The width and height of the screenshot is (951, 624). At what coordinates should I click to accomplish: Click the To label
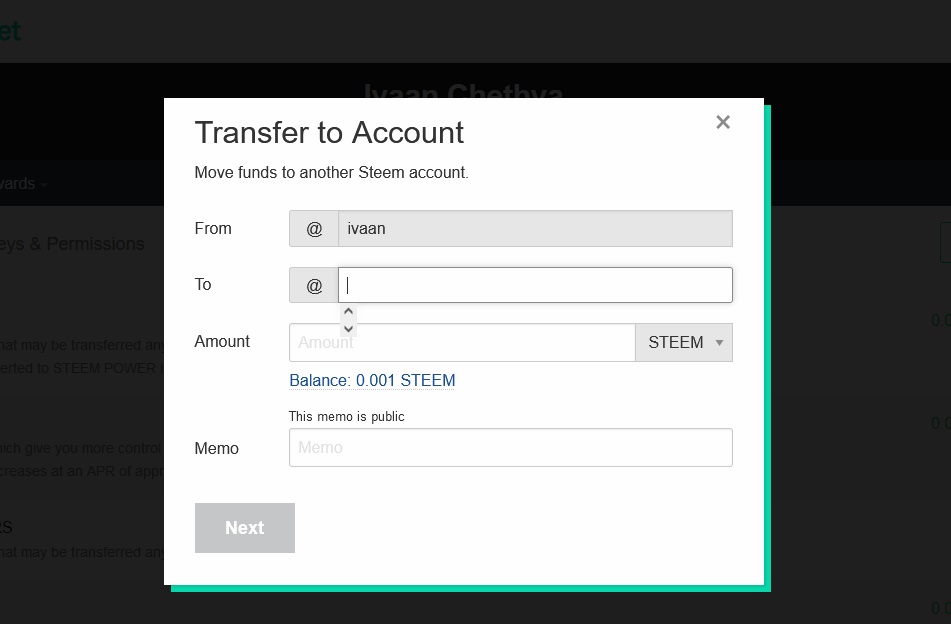pos(203,284)
